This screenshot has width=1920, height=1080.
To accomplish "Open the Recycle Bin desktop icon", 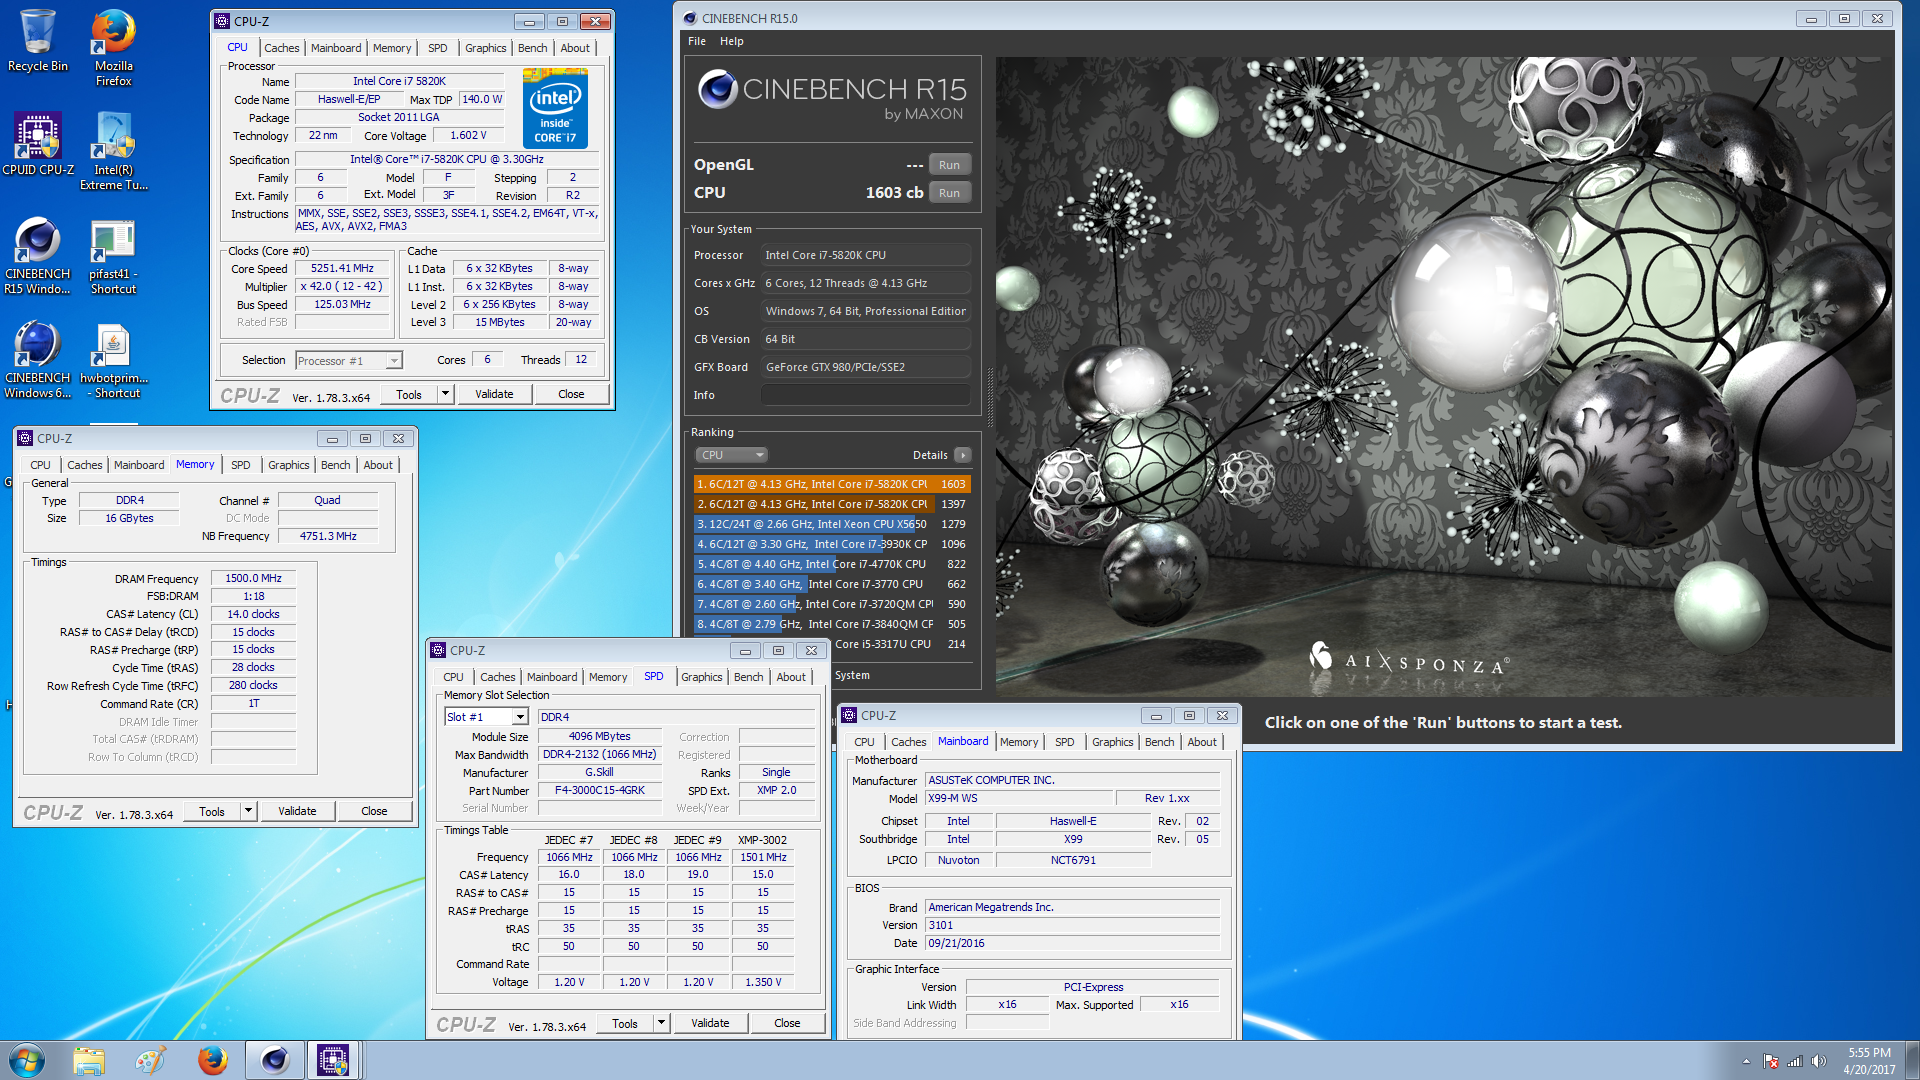I will (38, 41).
